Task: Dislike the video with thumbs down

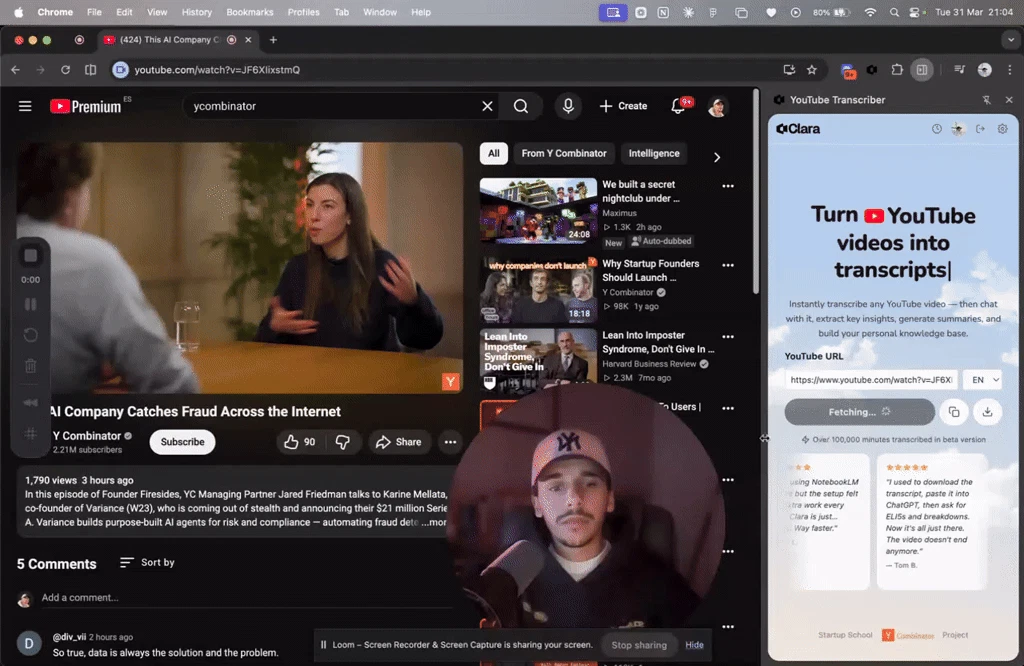Action: click(x=342, y=442)
